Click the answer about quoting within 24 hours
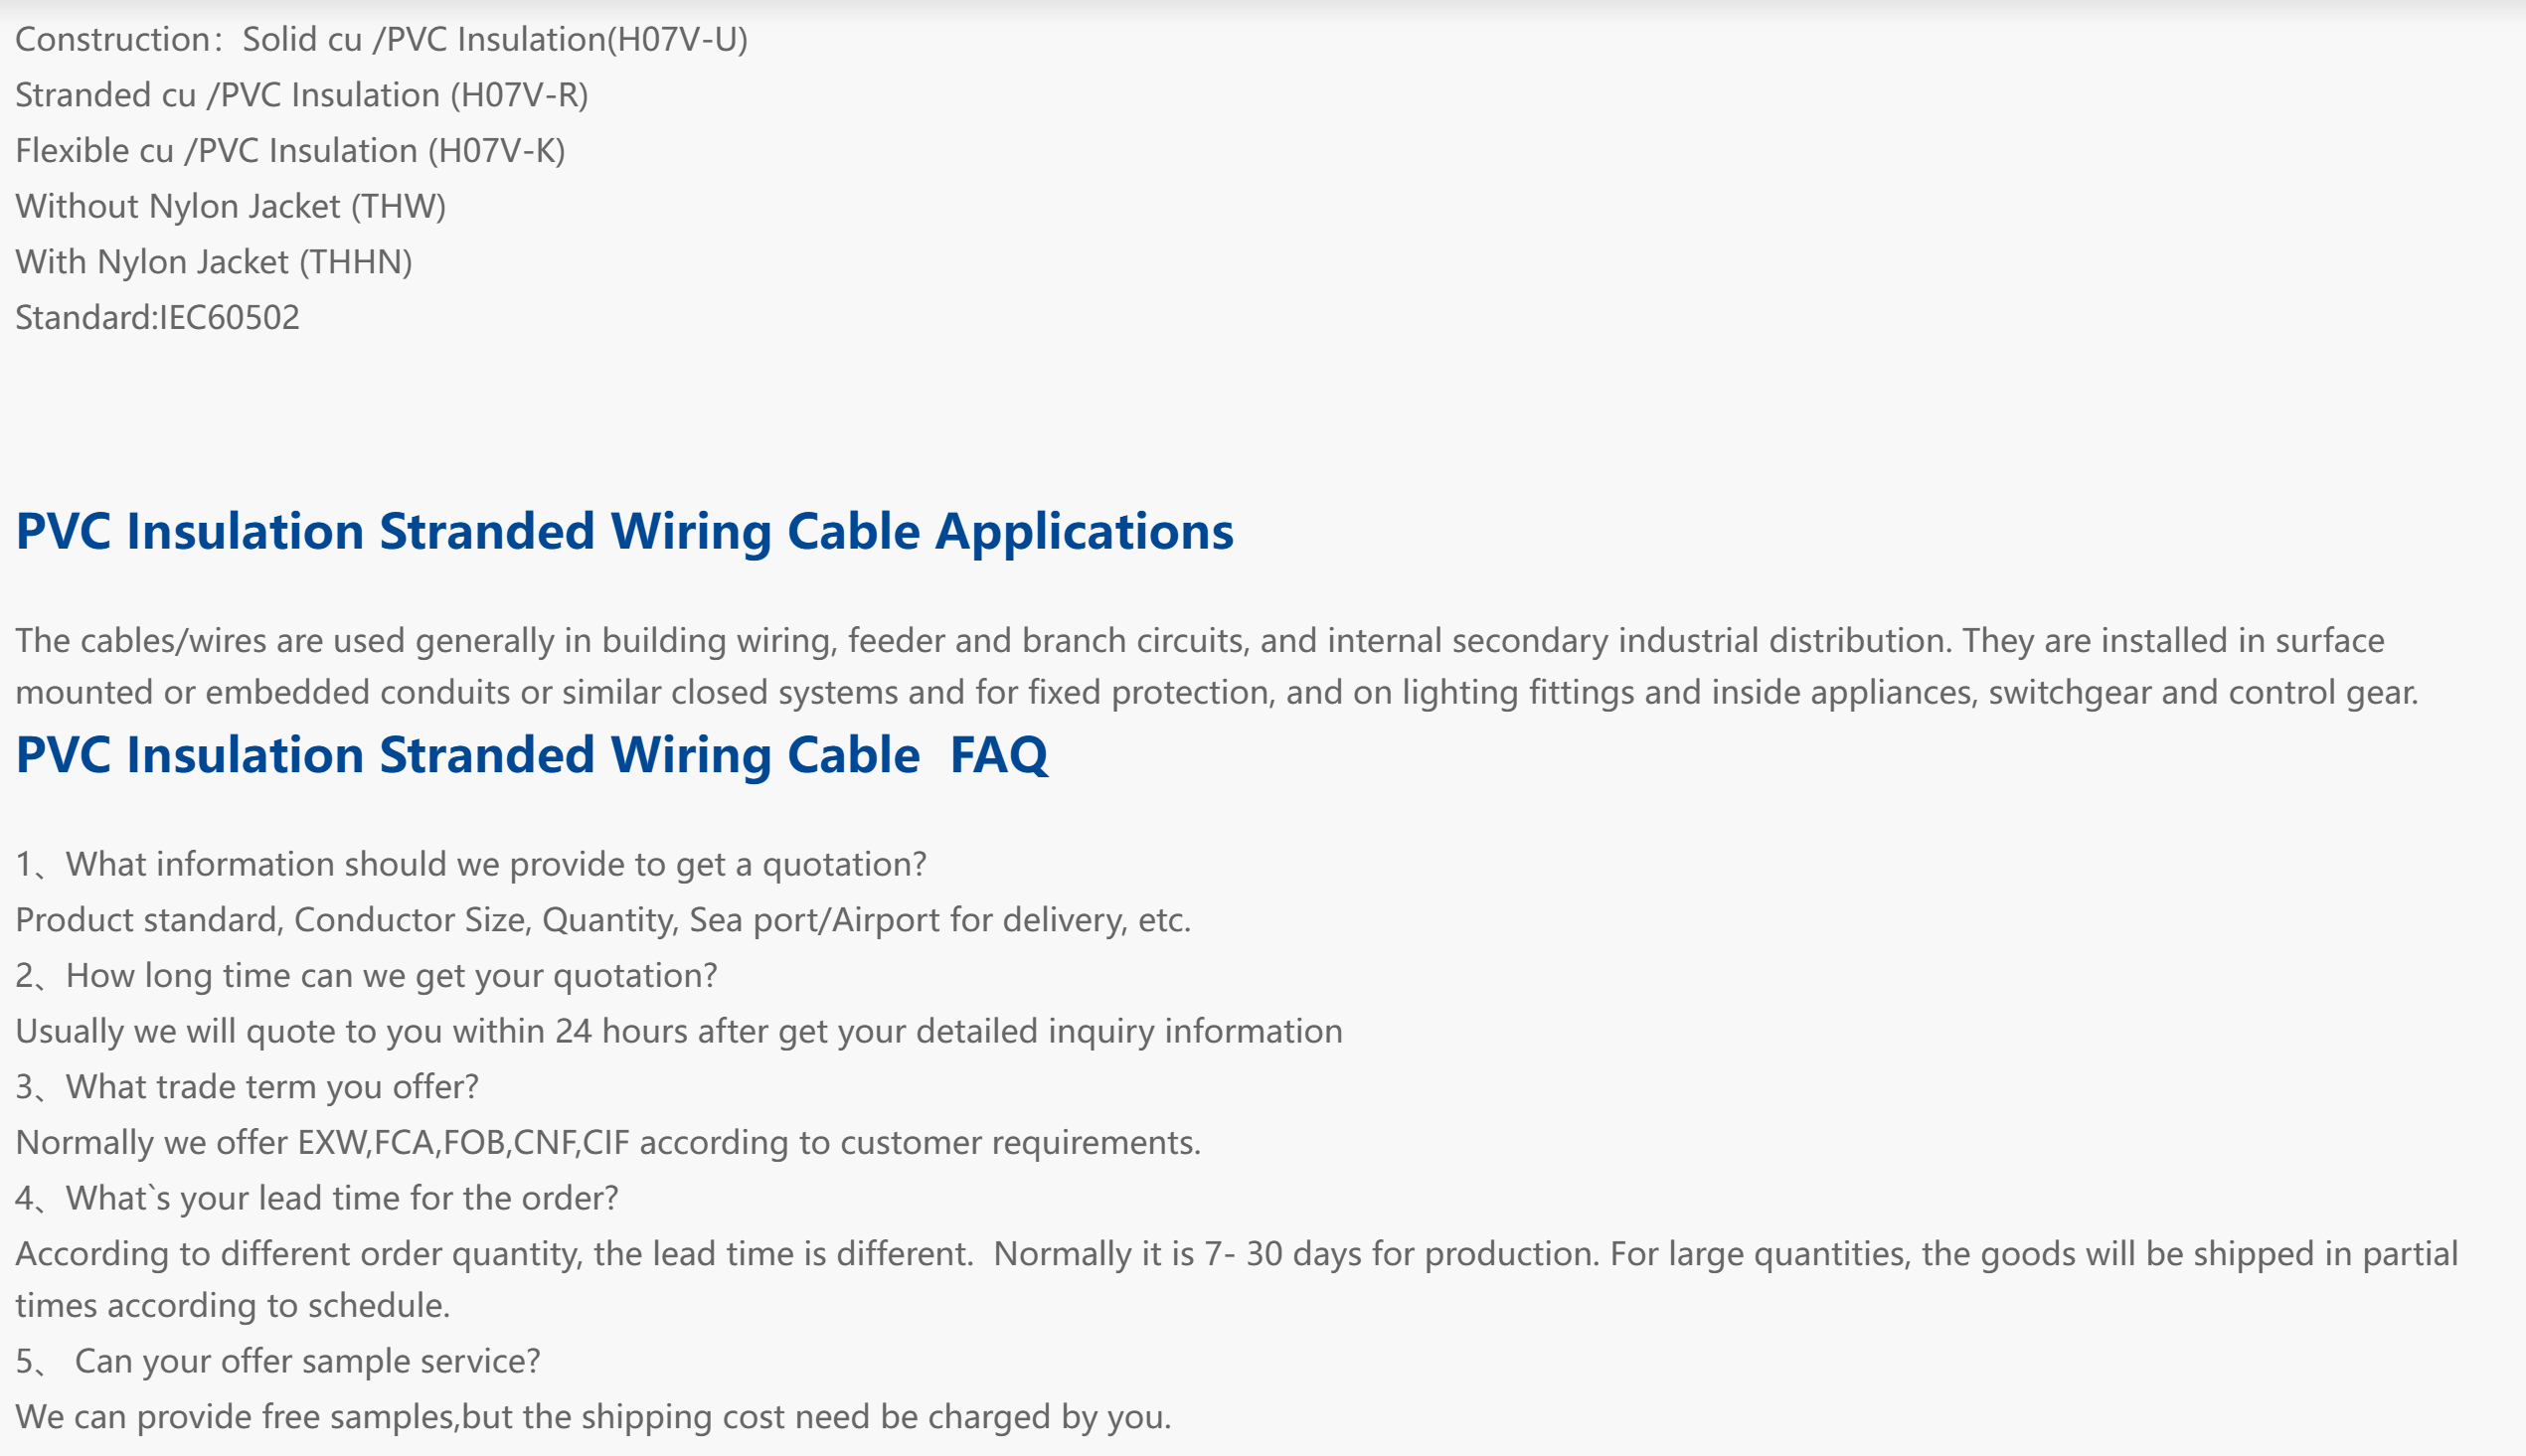This screenshot has height=1456, width=2526. 679,1031
